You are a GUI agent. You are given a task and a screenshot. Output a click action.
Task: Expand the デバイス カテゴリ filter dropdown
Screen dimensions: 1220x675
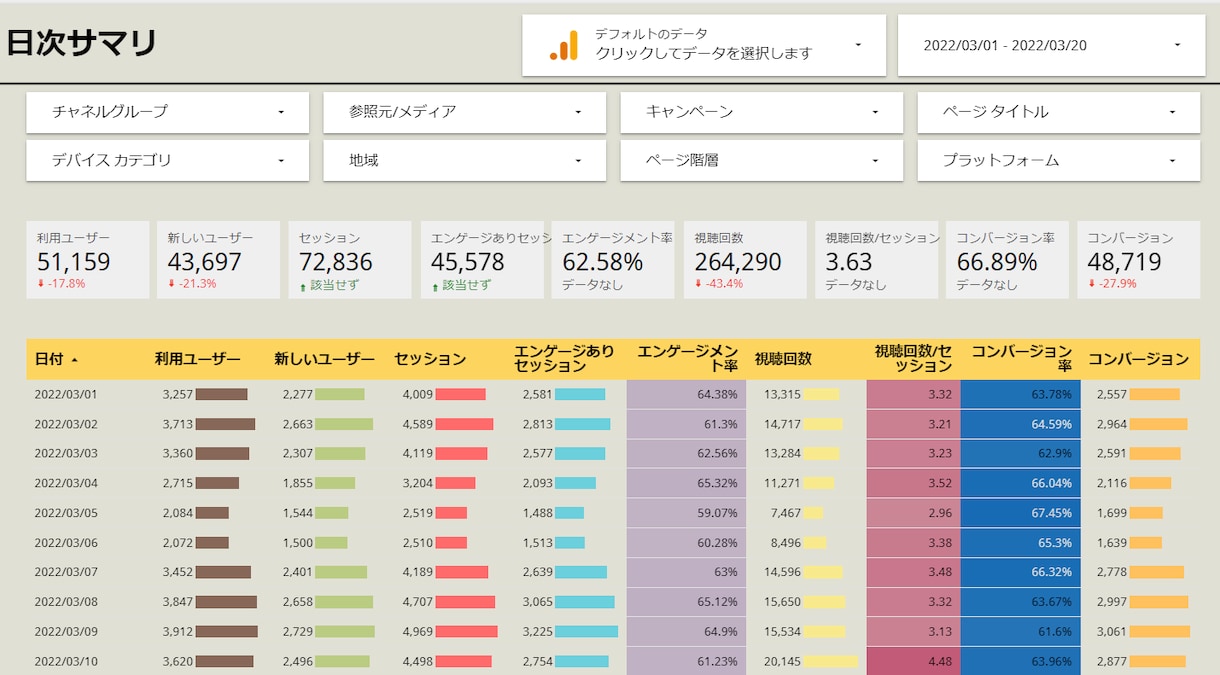point(167,160)
